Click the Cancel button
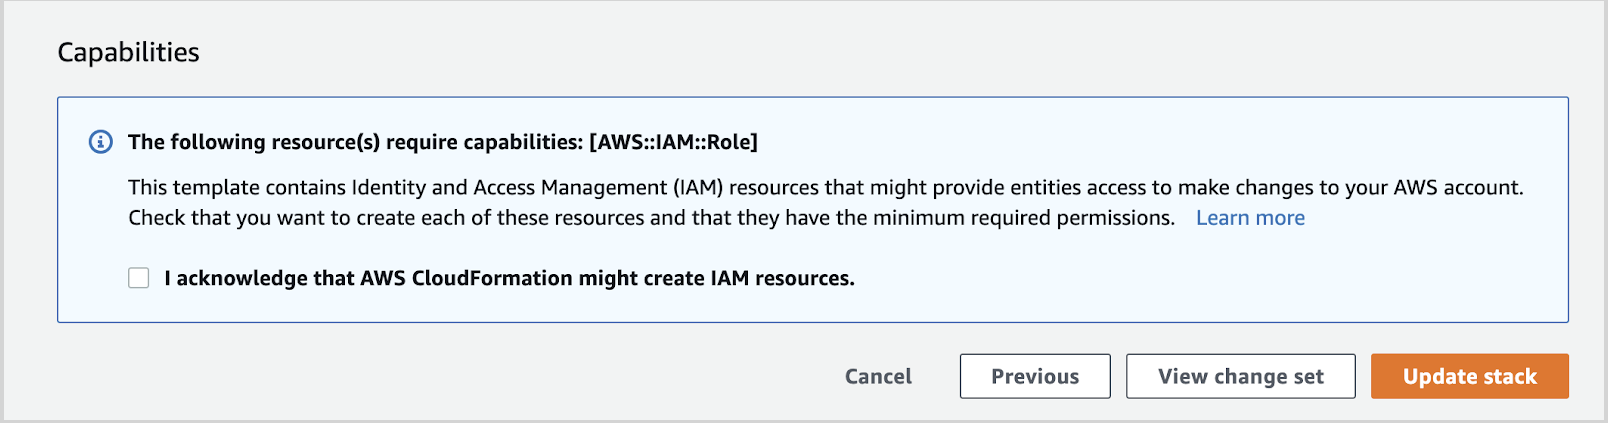1608x423 pixels. tap(878, 376)
